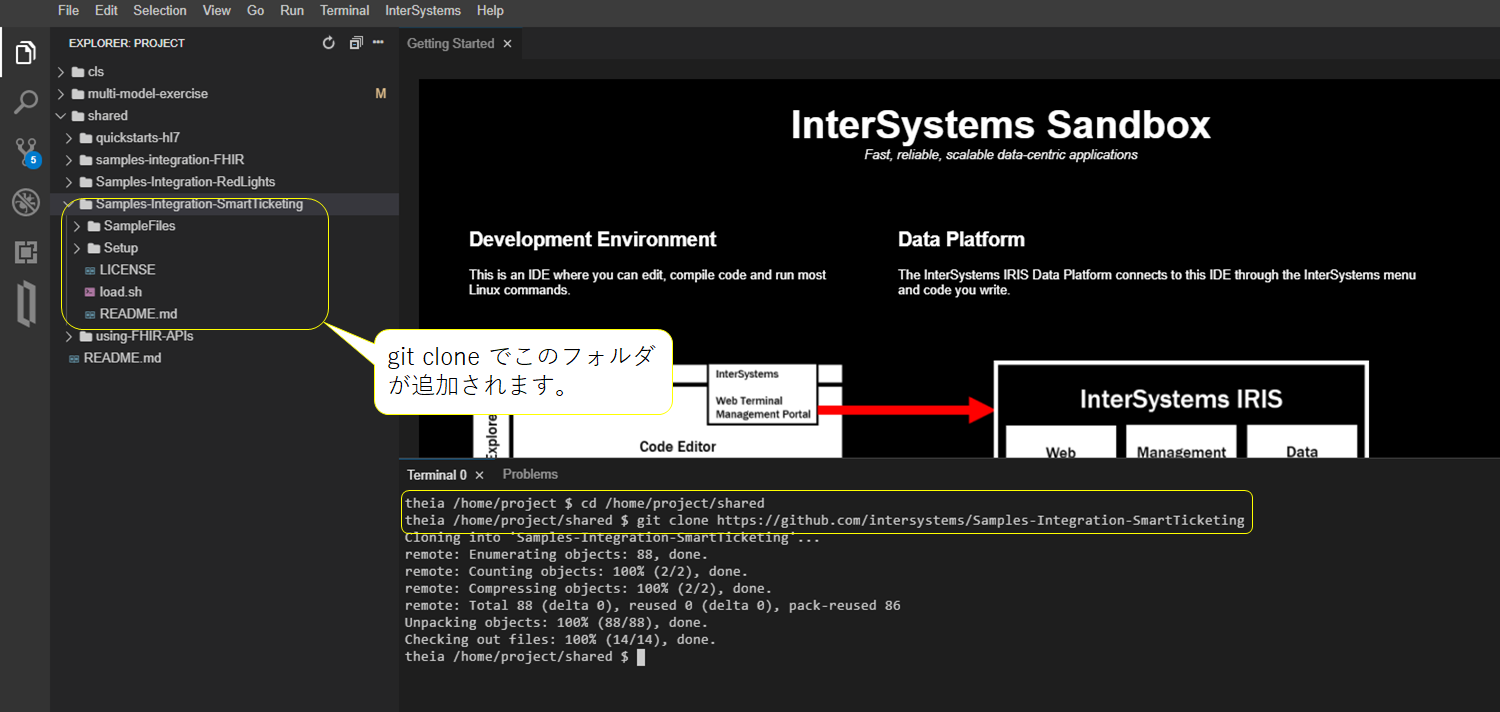Expand the SampleFiles folder
1500x712 pixels.
(139, 226)
